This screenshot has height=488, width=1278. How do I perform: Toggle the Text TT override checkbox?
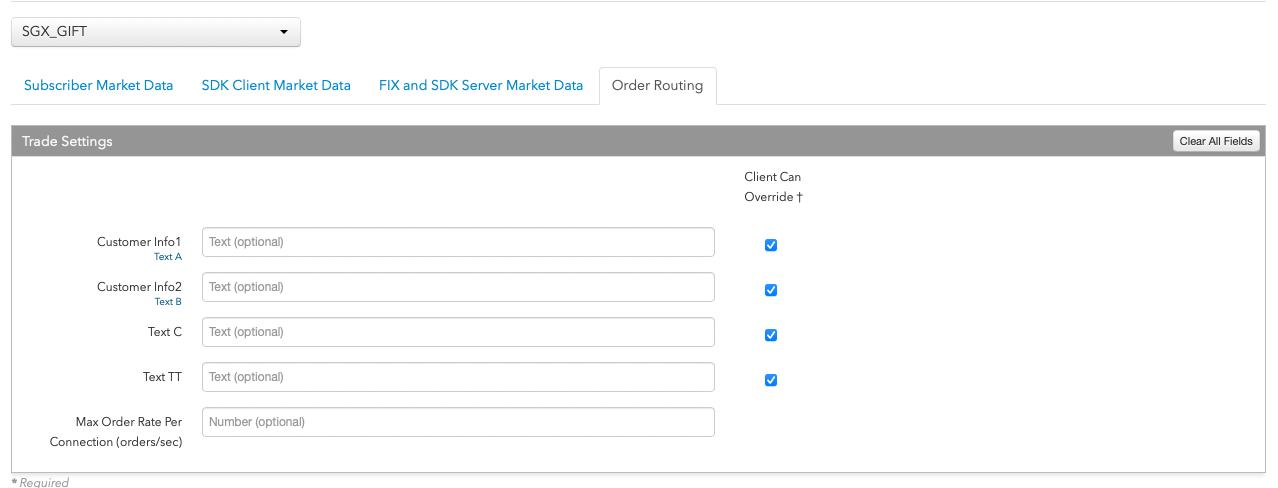771,380
